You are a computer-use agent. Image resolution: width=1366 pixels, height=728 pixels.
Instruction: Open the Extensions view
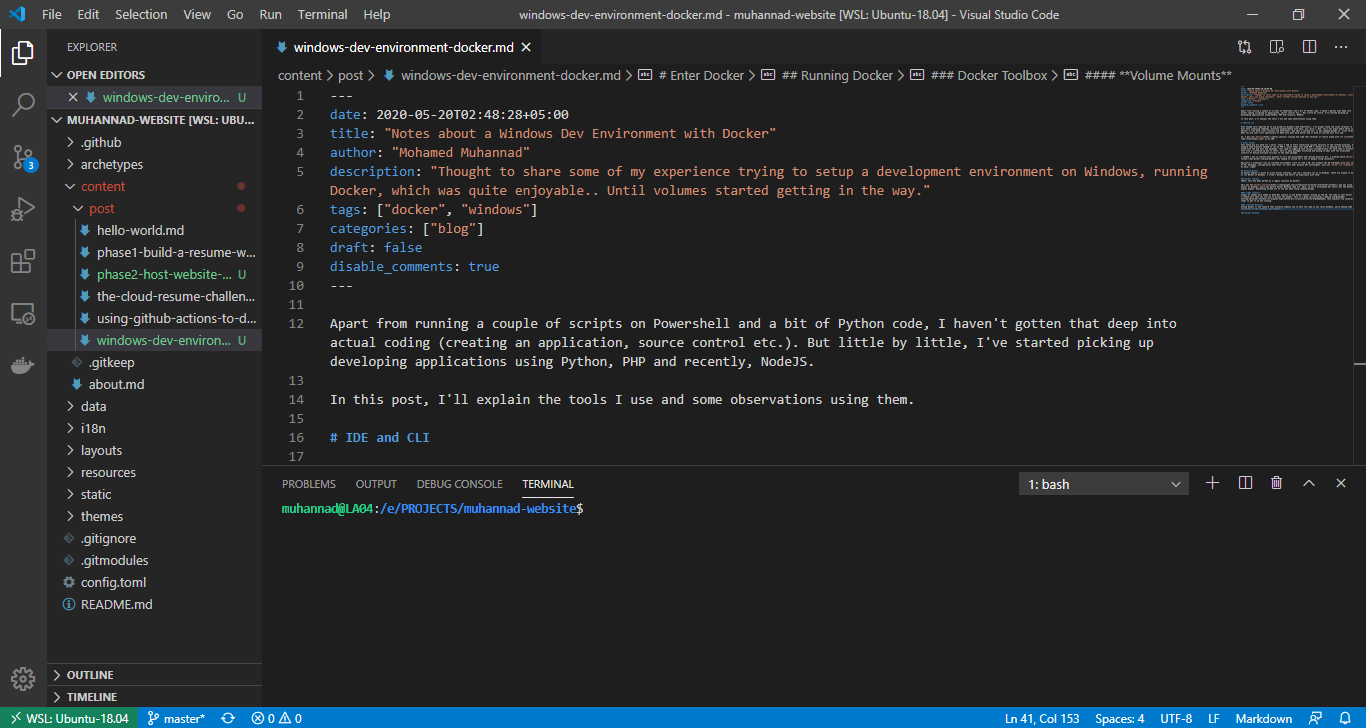click(x=22, y=261)
